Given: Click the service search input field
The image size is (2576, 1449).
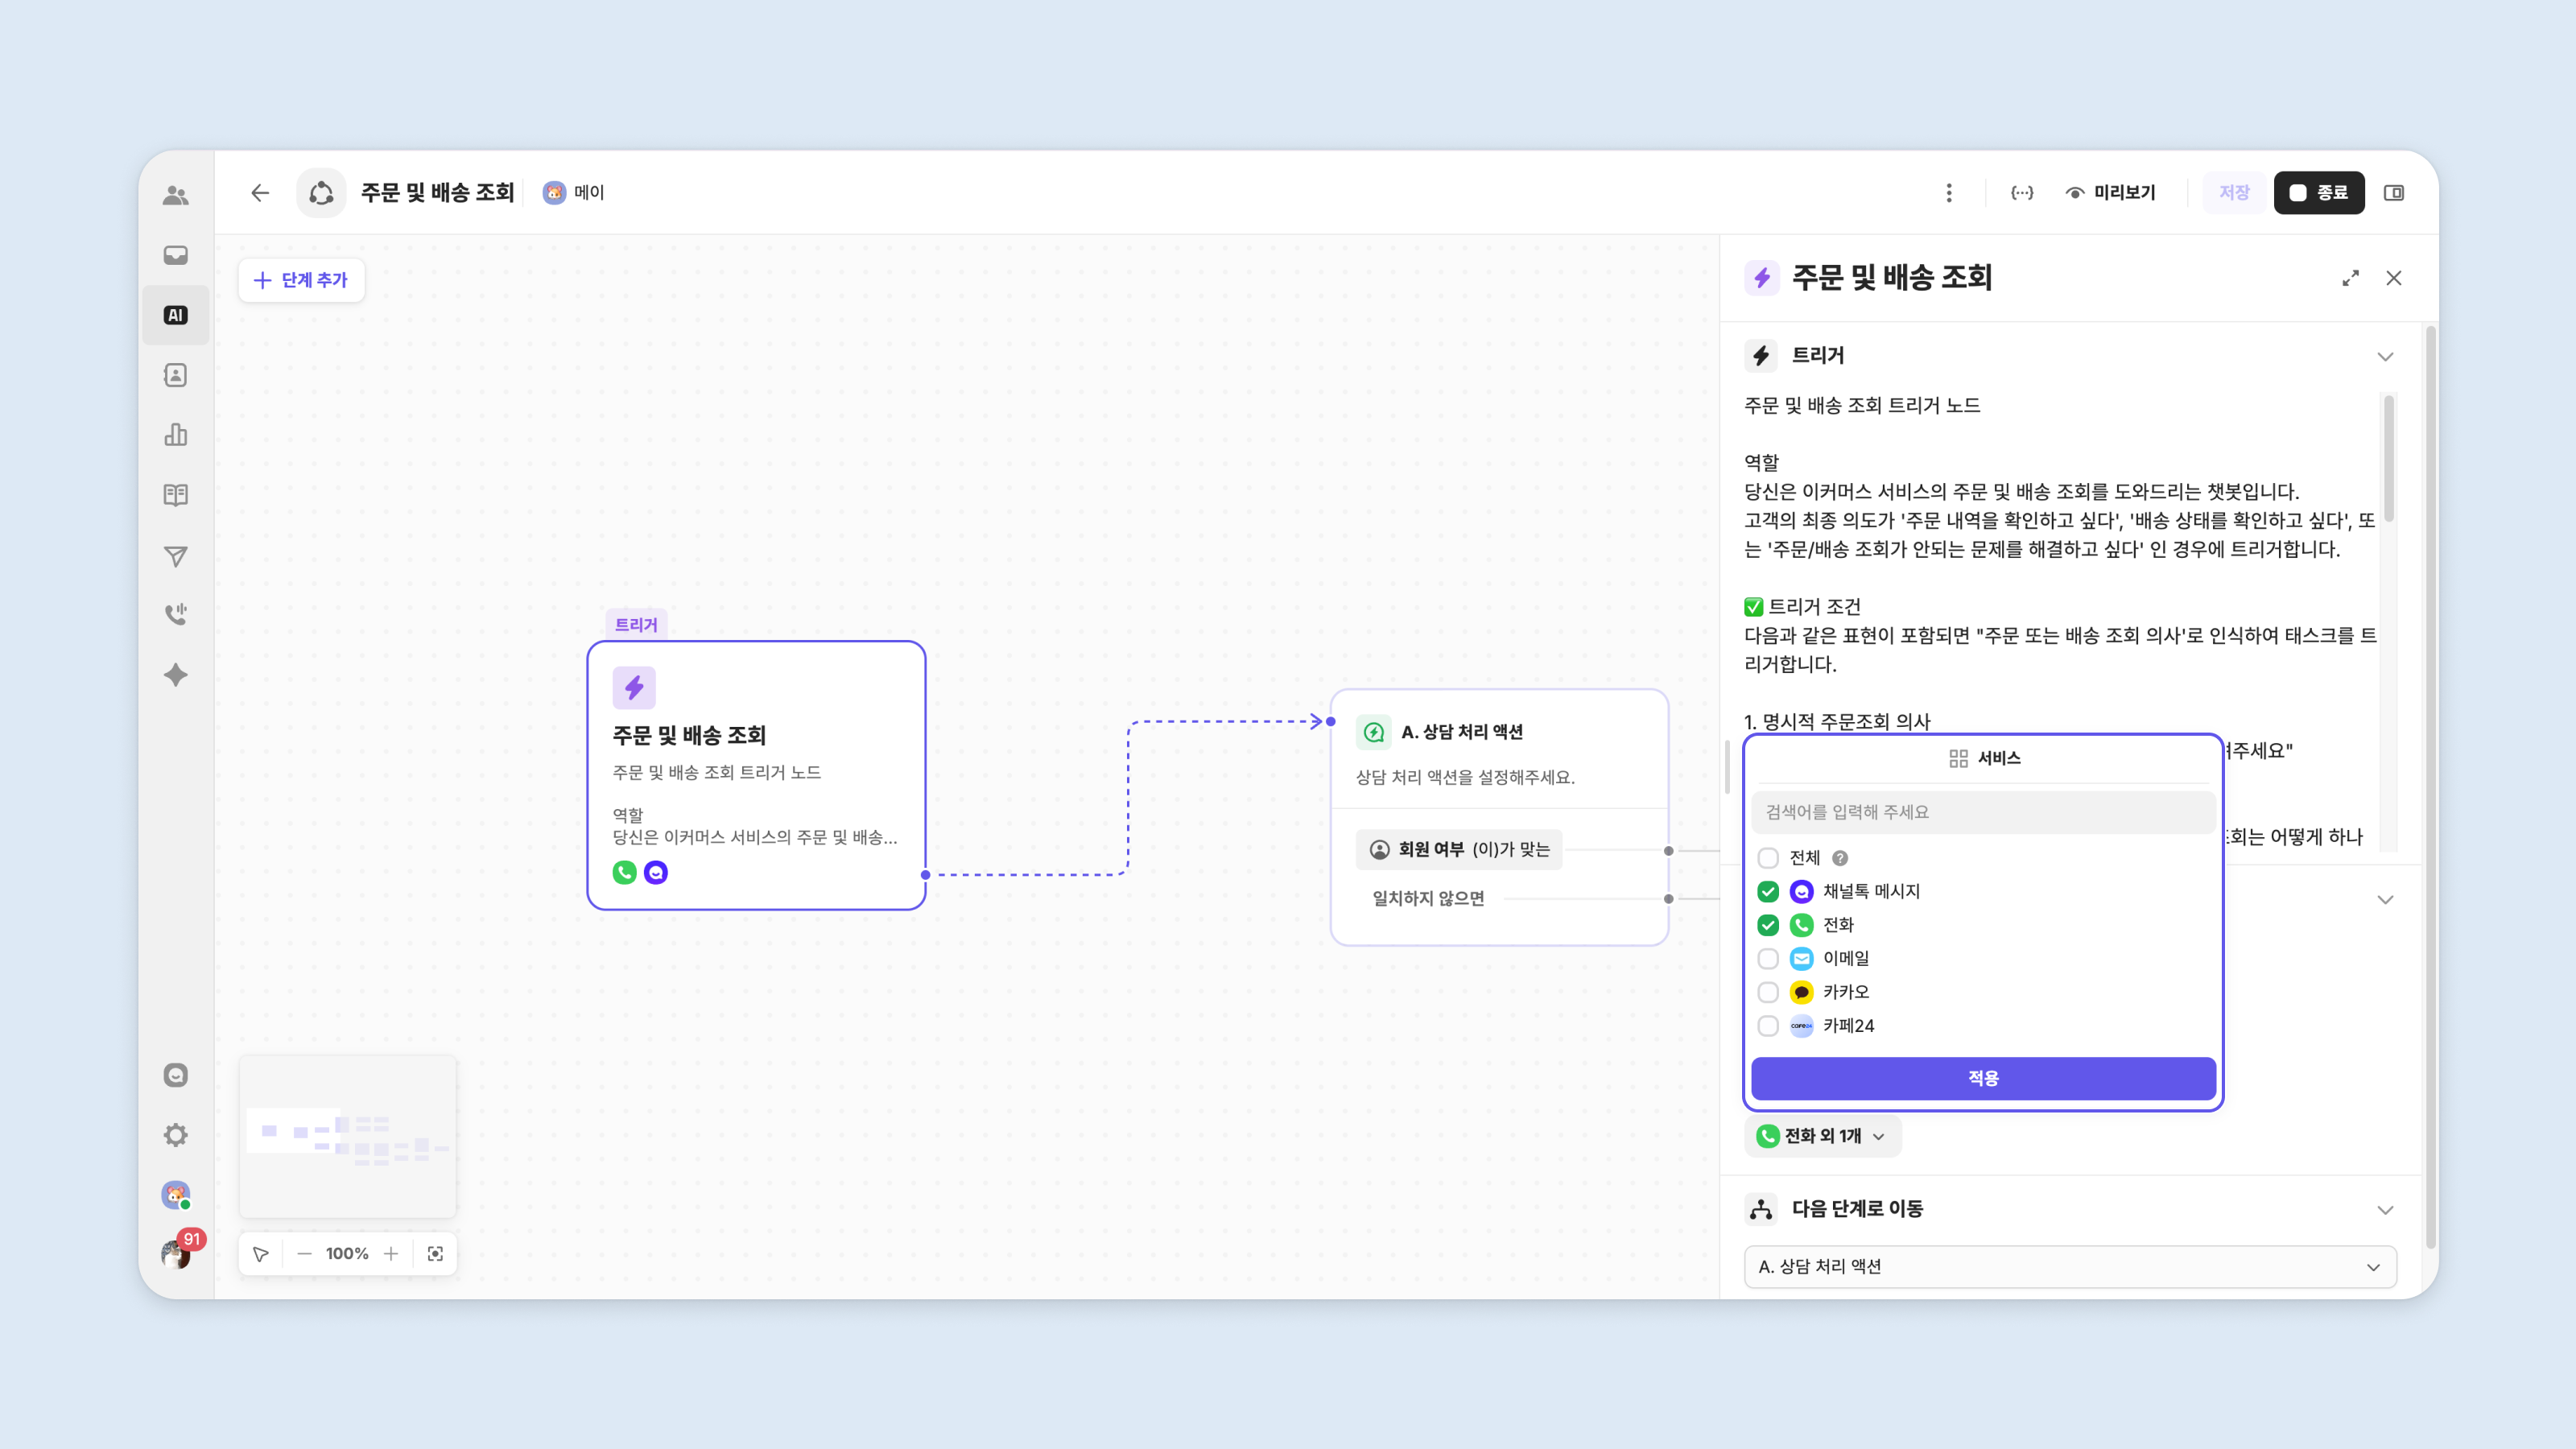Looking at the screenshot, I should [1983, 812].
